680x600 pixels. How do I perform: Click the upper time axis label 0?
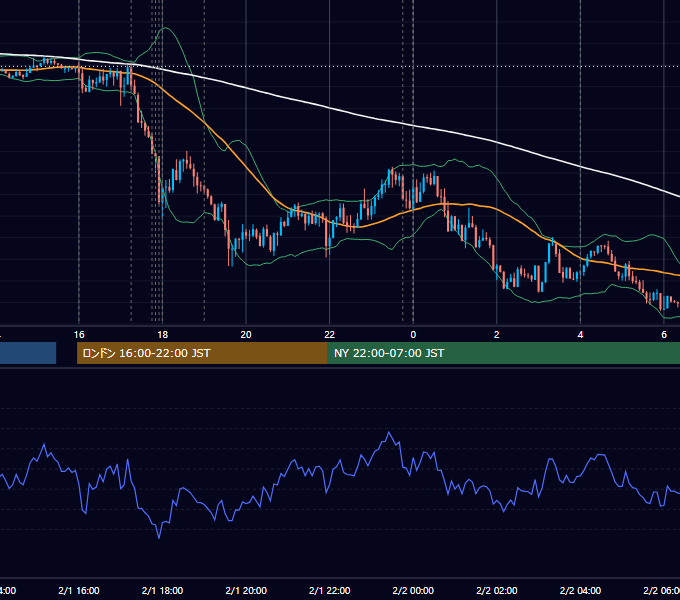click(413, 335)
